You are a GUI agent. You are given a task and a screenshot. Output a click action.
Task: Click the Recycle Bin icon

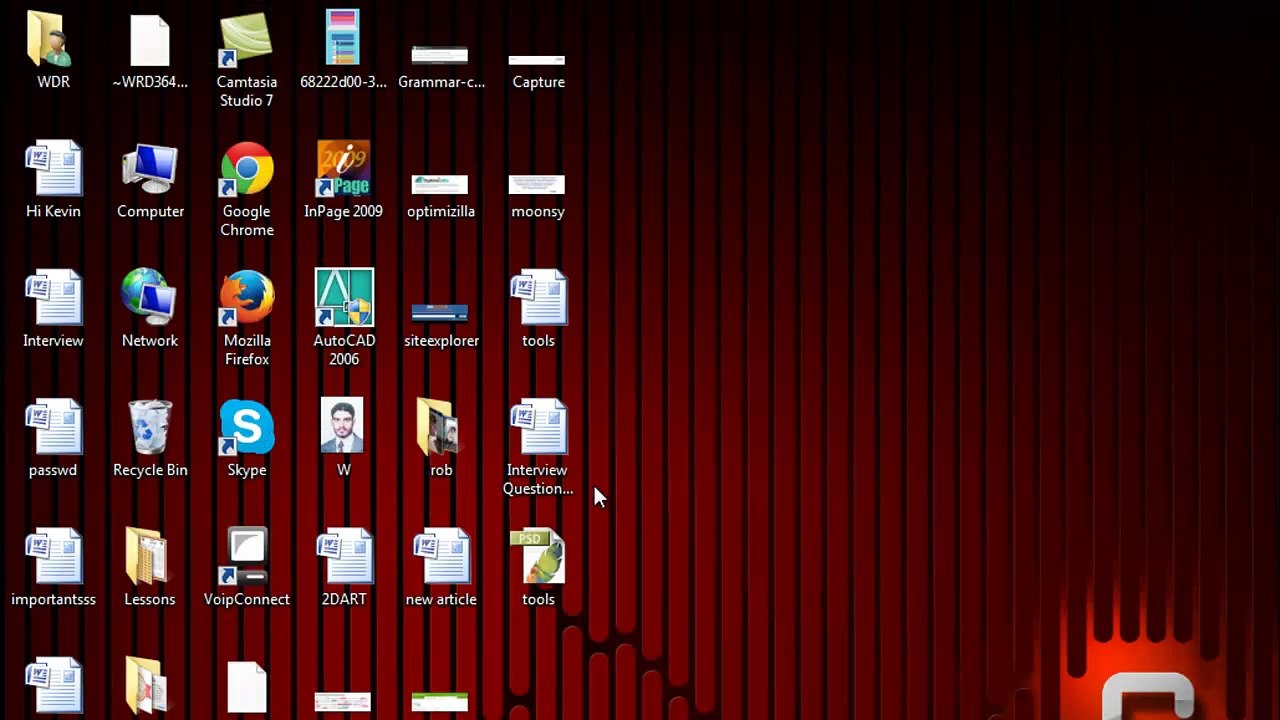click(x=150, y=427)
